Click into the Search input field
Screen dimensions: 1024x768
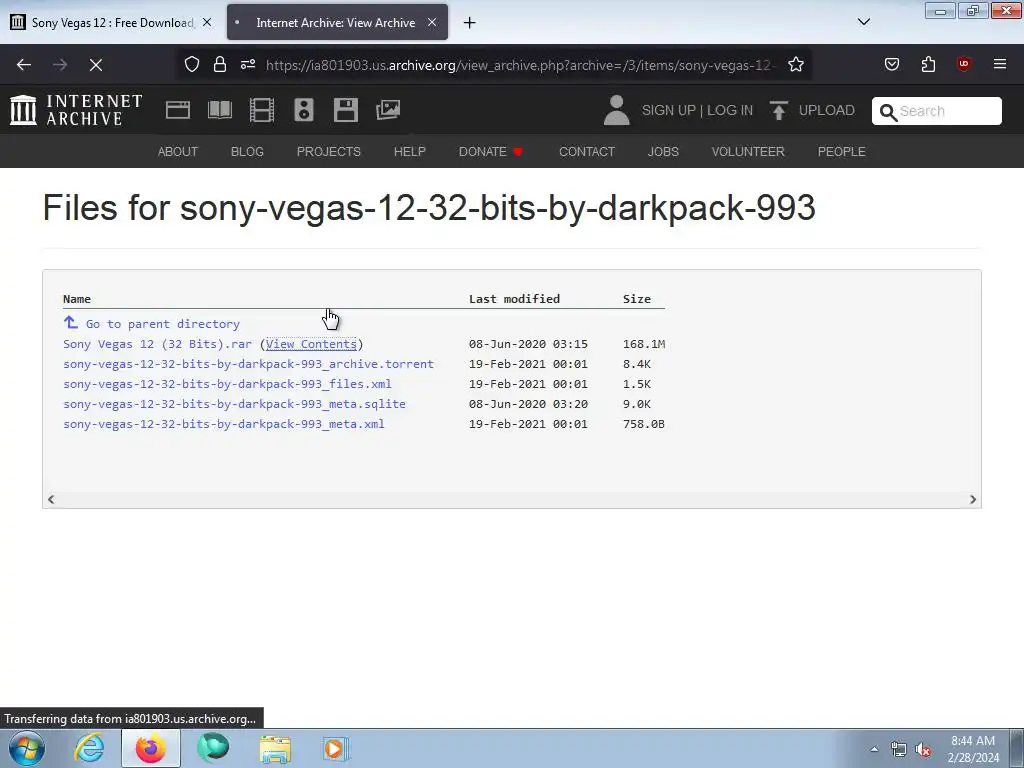[x=947, y=111]
